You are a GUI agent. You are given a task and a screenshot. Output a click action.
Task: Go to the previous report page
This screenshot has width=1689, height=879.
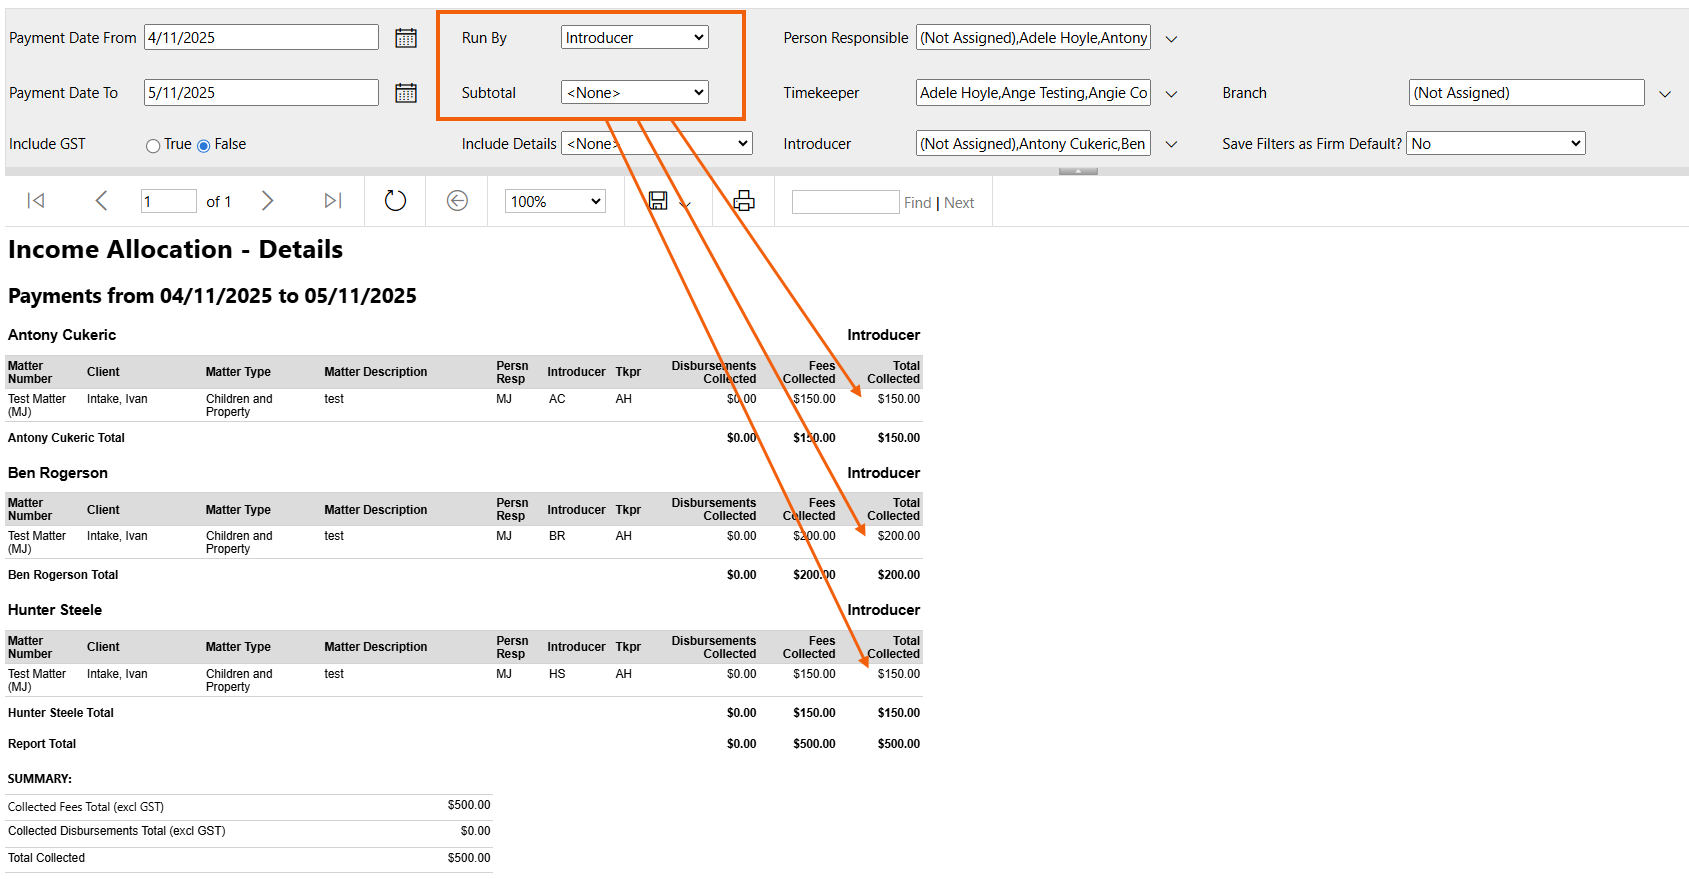pos(101,201)
